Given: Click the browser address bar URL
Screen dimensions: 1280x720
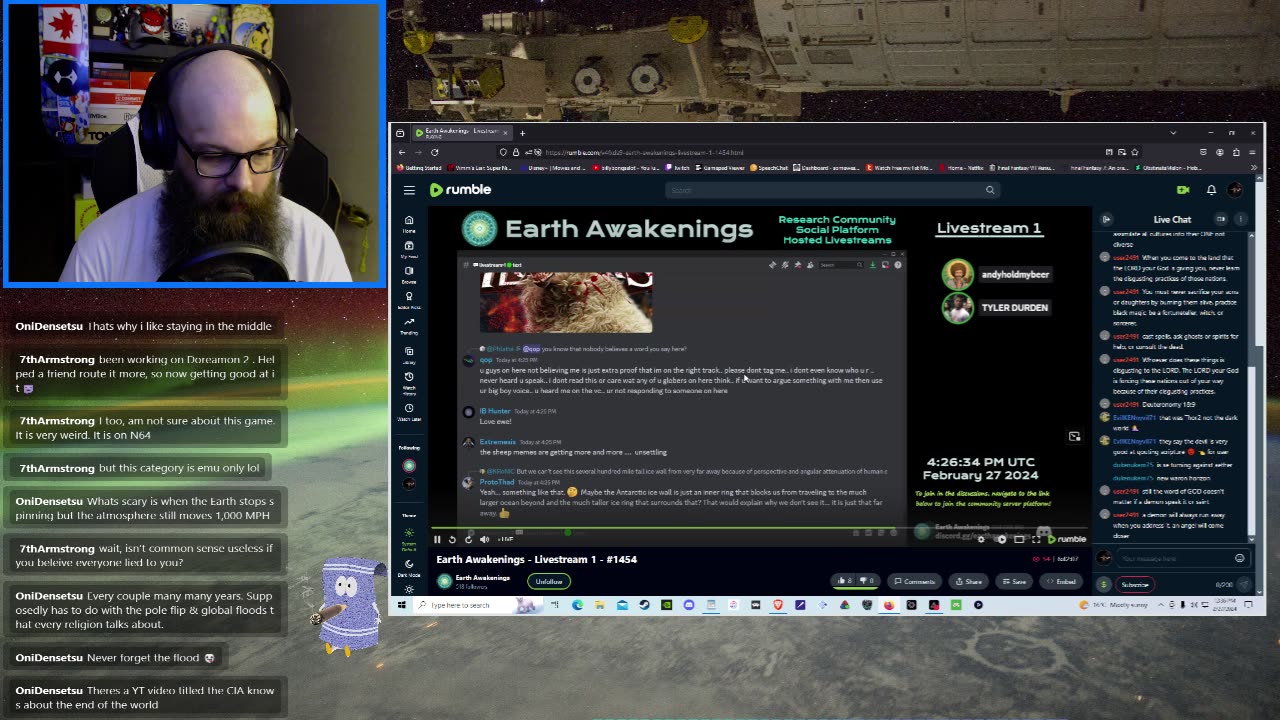Looking at the screenshot, I should pos(645,152).
